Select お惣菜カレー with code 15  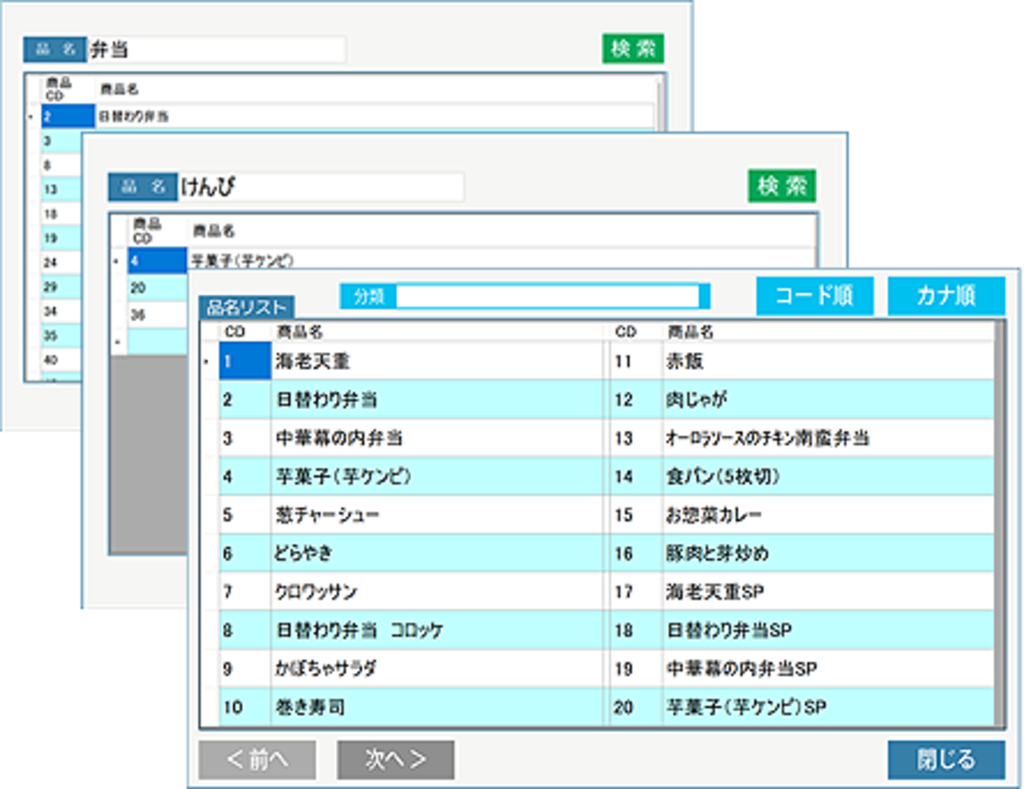click(x=714, y=515)
